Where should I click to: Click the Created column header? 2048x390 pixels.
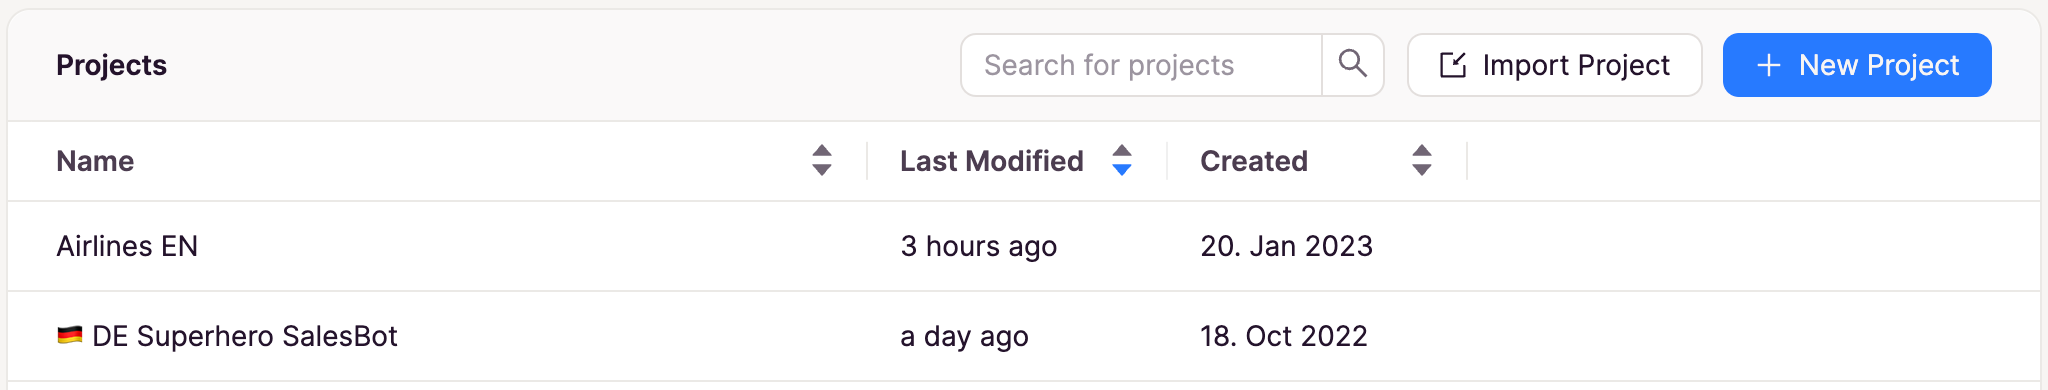(x=1254, y=161)
